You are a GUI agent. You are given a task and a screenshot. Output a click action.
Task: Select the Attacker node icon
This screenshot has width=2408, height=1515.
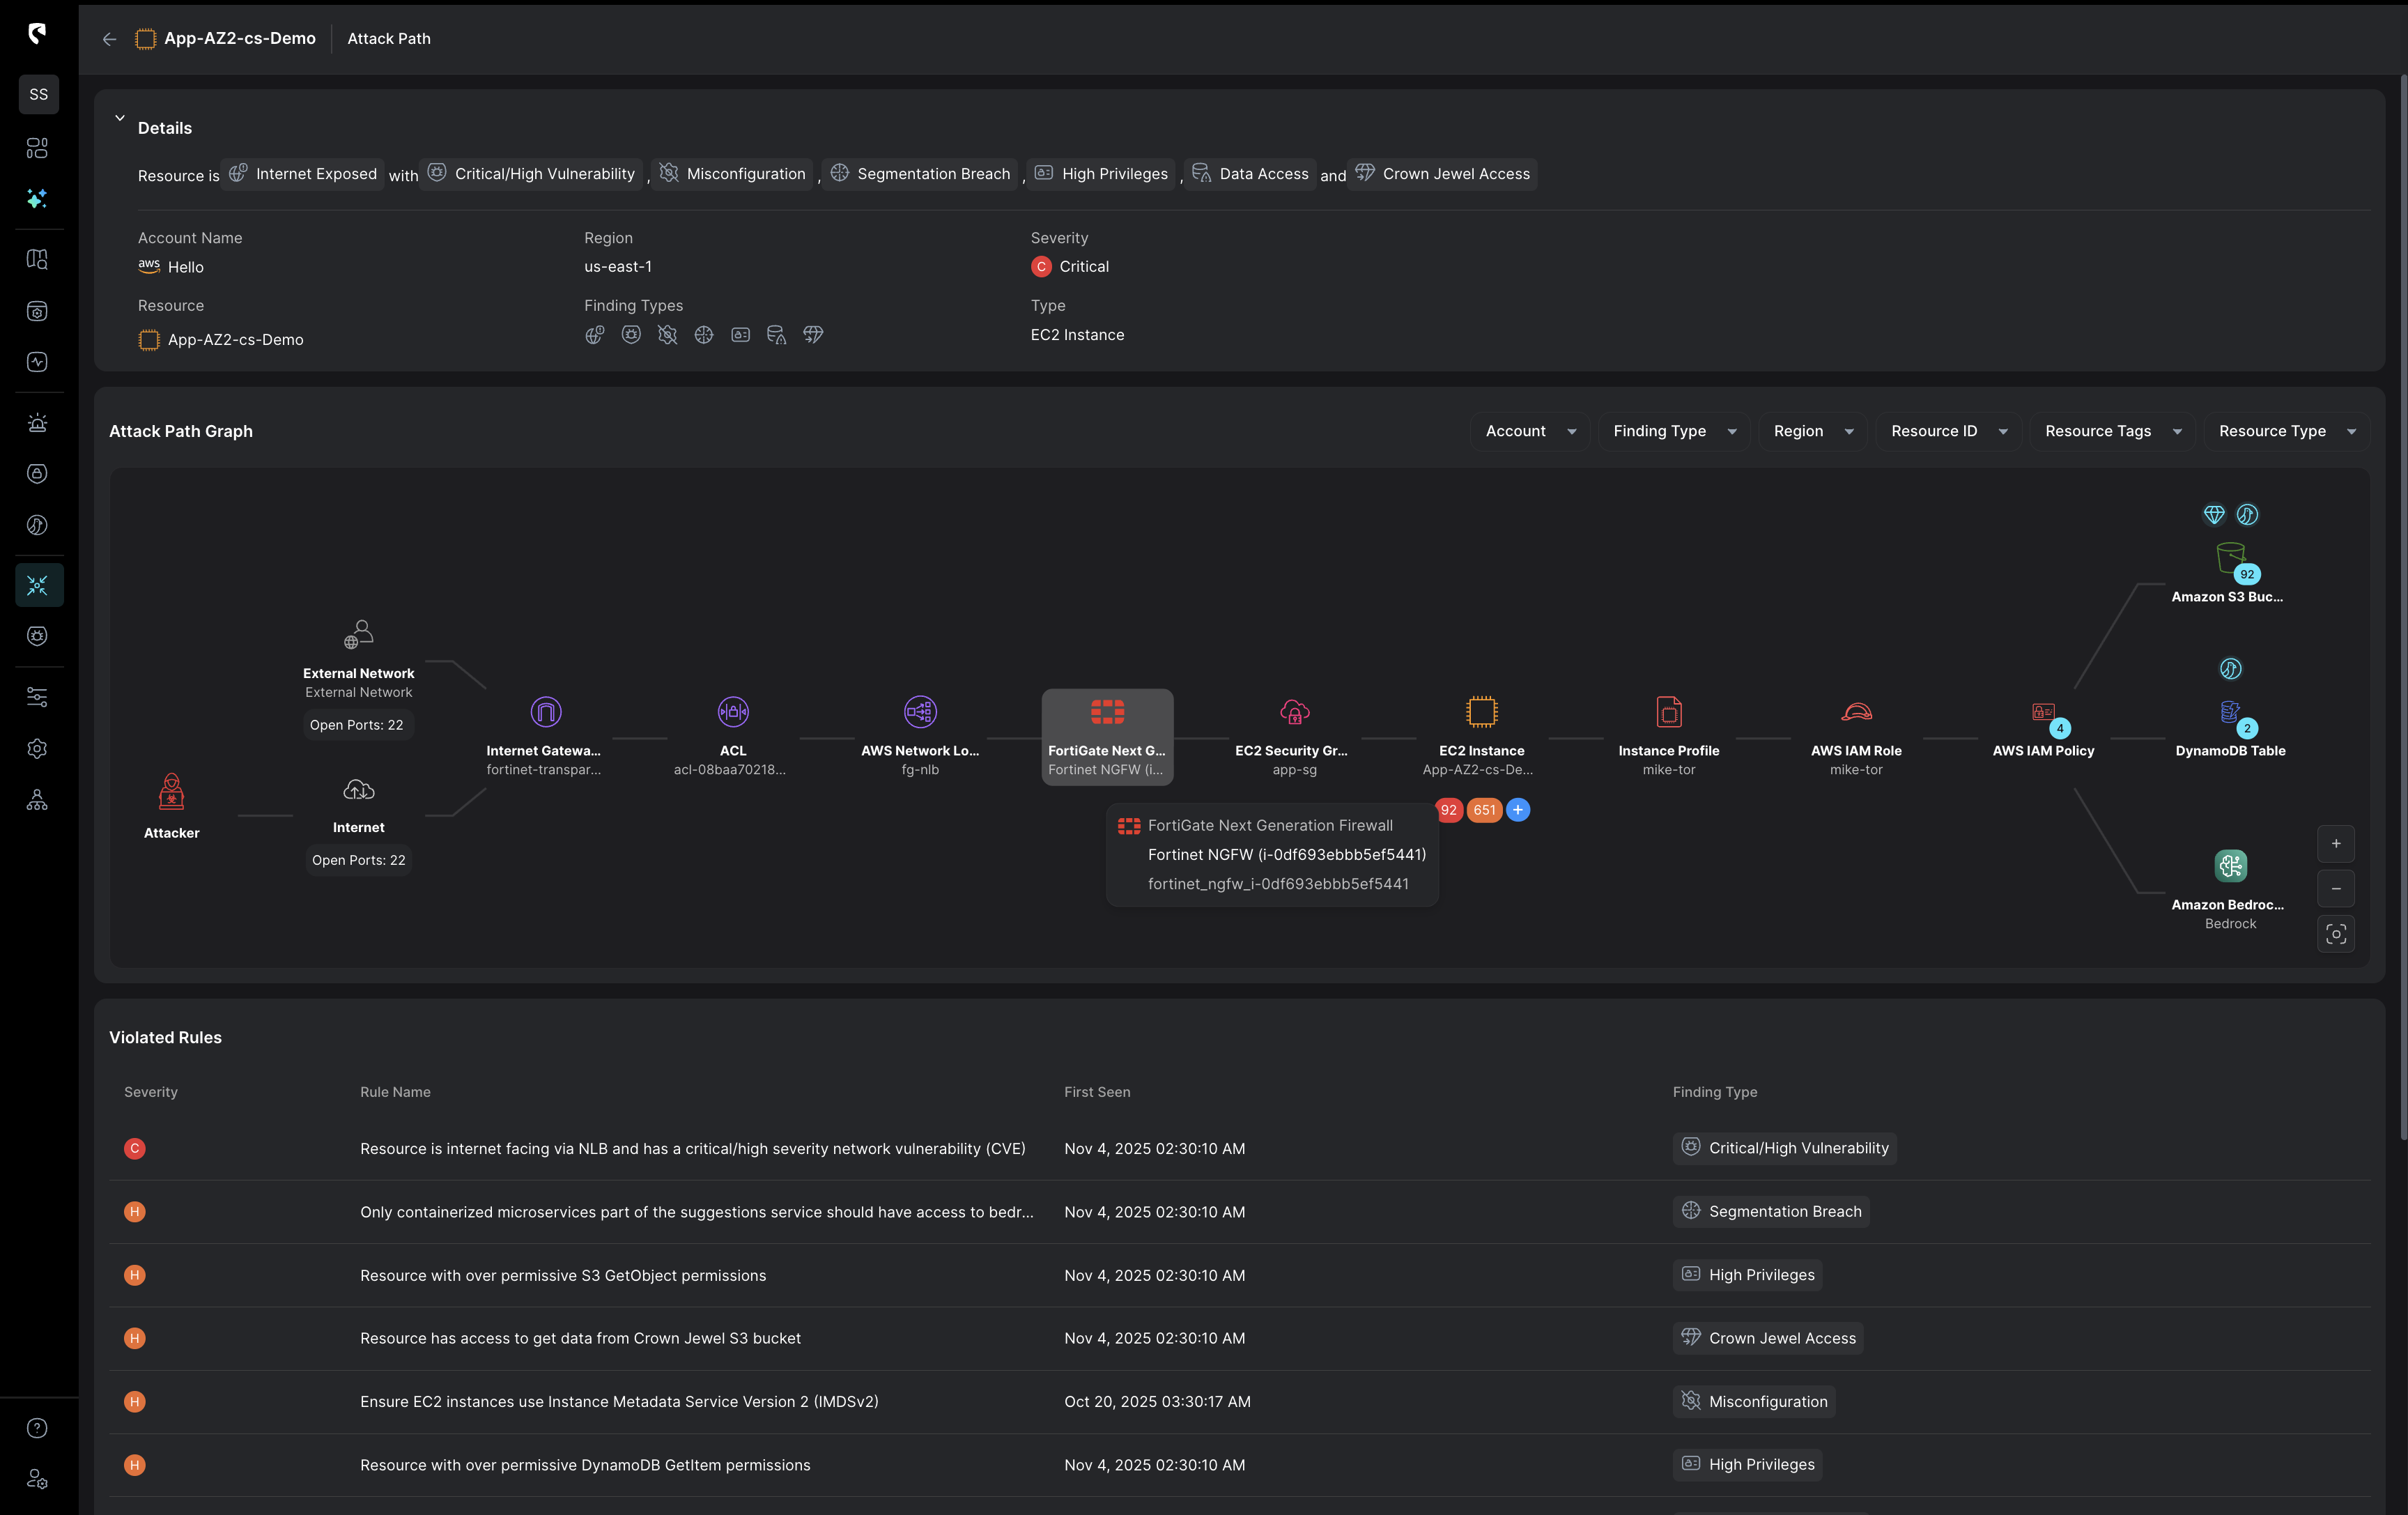click(x=172, y=792)
